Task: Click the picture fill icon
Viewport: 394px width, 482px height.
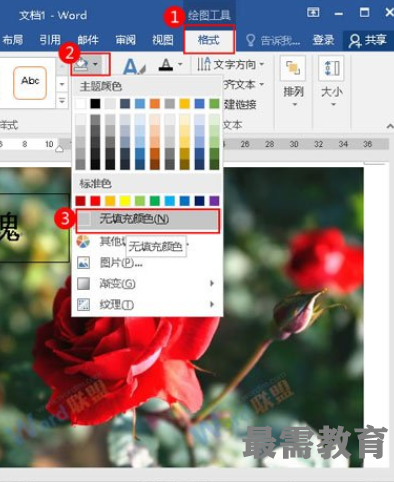Action: (83, 263)
